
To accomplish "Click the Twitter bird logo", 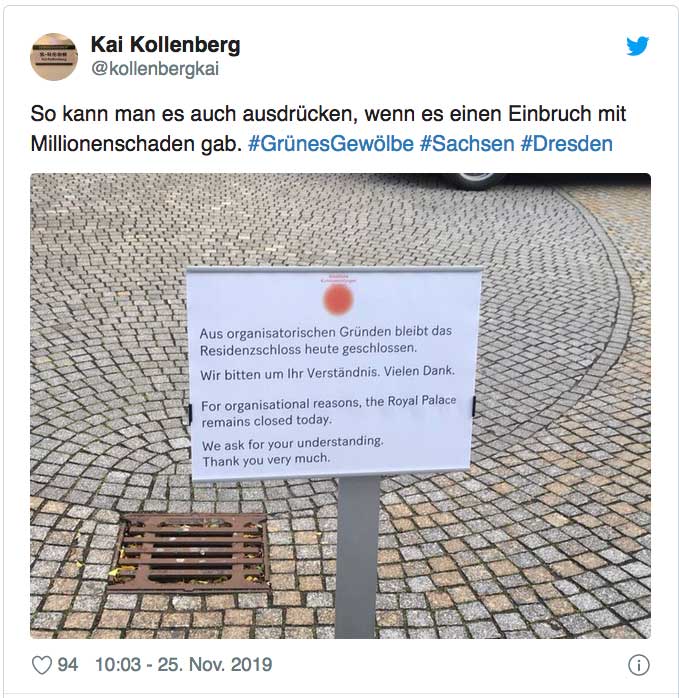I will coord(638,46).
